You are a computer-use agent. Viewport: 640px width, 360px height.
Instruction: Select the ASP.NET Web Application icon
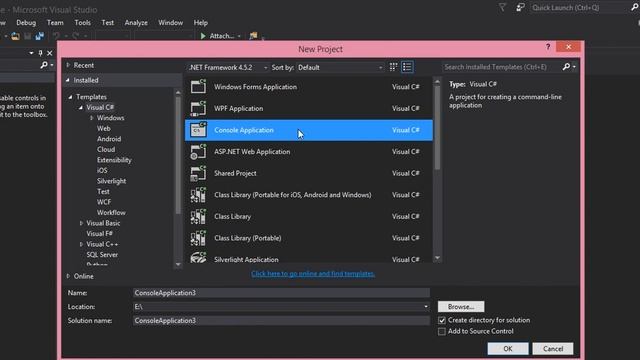pos(198,151)
